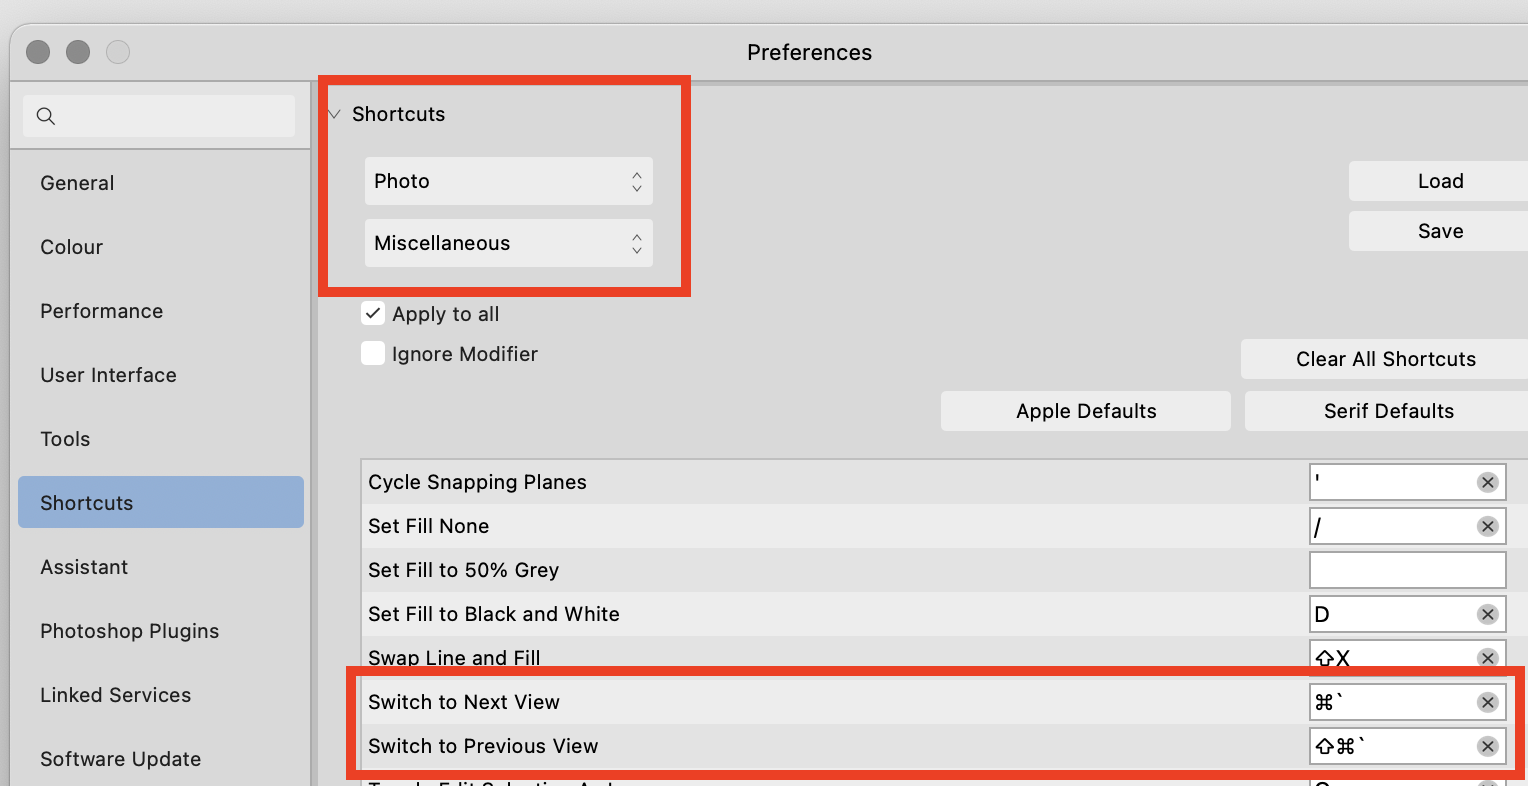Screen dimensions: 1528x786
Task: Open the Miscellaneous category dropdown
Action: click(x=508, y=243)
